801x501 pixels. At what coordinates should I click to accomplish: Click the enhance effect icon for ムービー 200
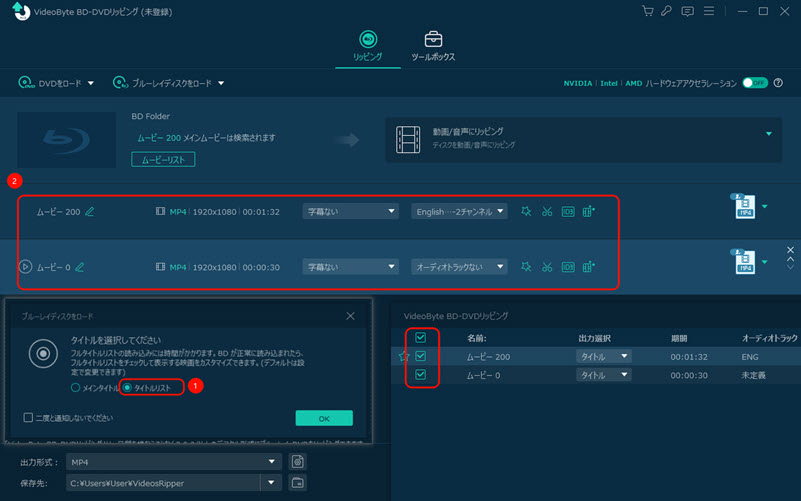(526, 211)
